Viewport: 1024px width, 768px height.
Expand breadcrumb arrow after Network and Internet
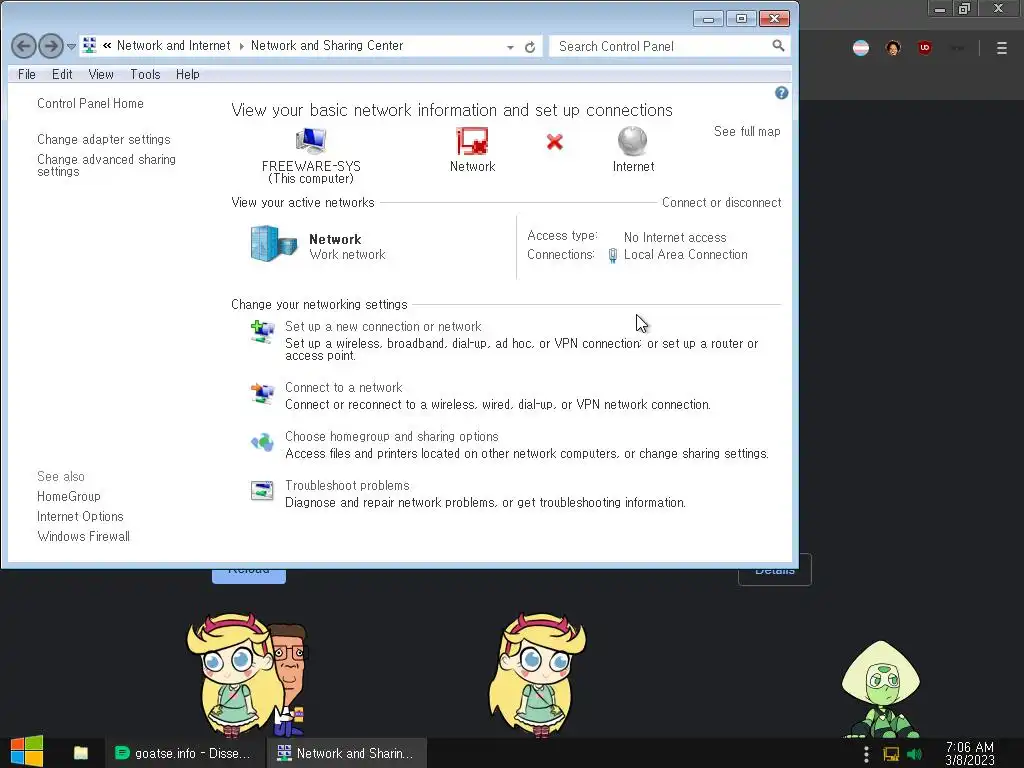(x=241, y=46)
